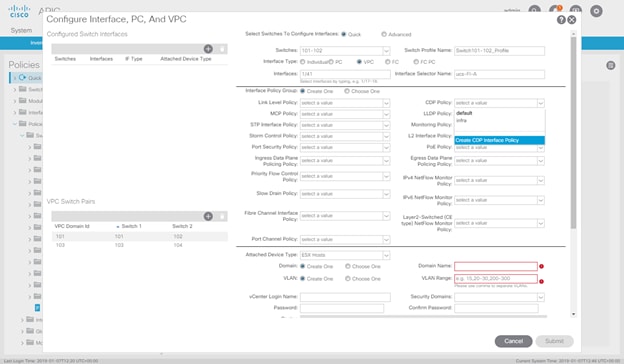Select Create One for VLAN
This screenshot has width=624, height=364.
(302, 278)
